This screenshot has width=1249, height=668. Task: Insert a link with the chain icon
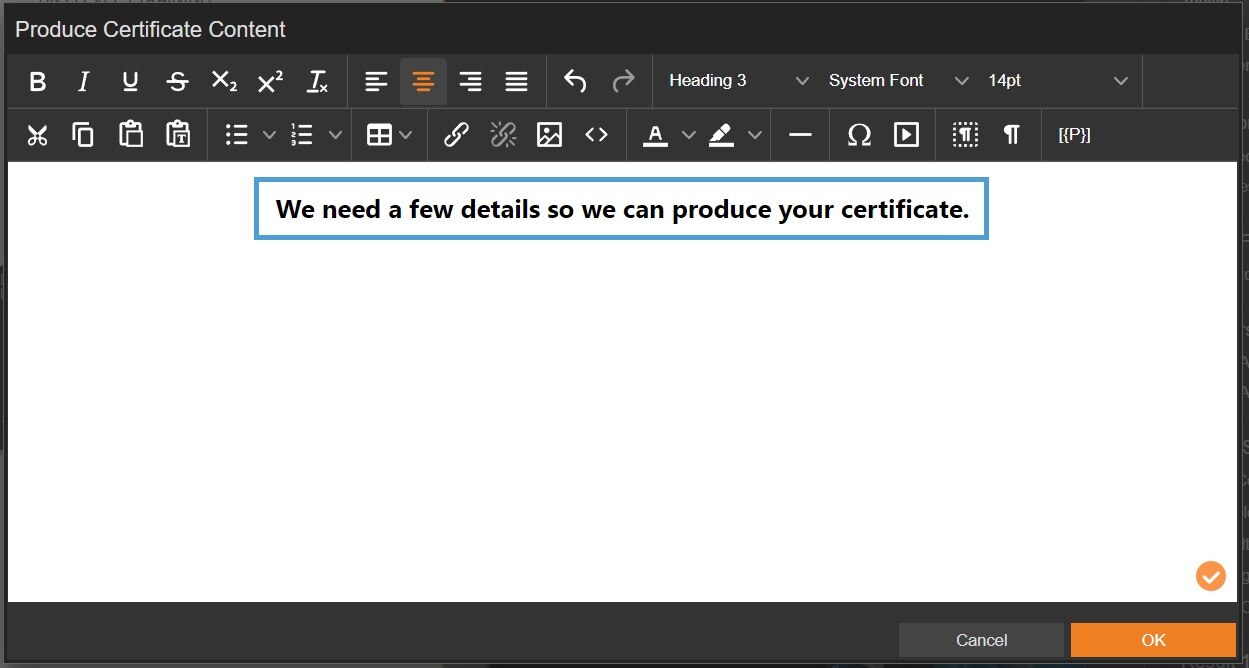pos(456,135)
